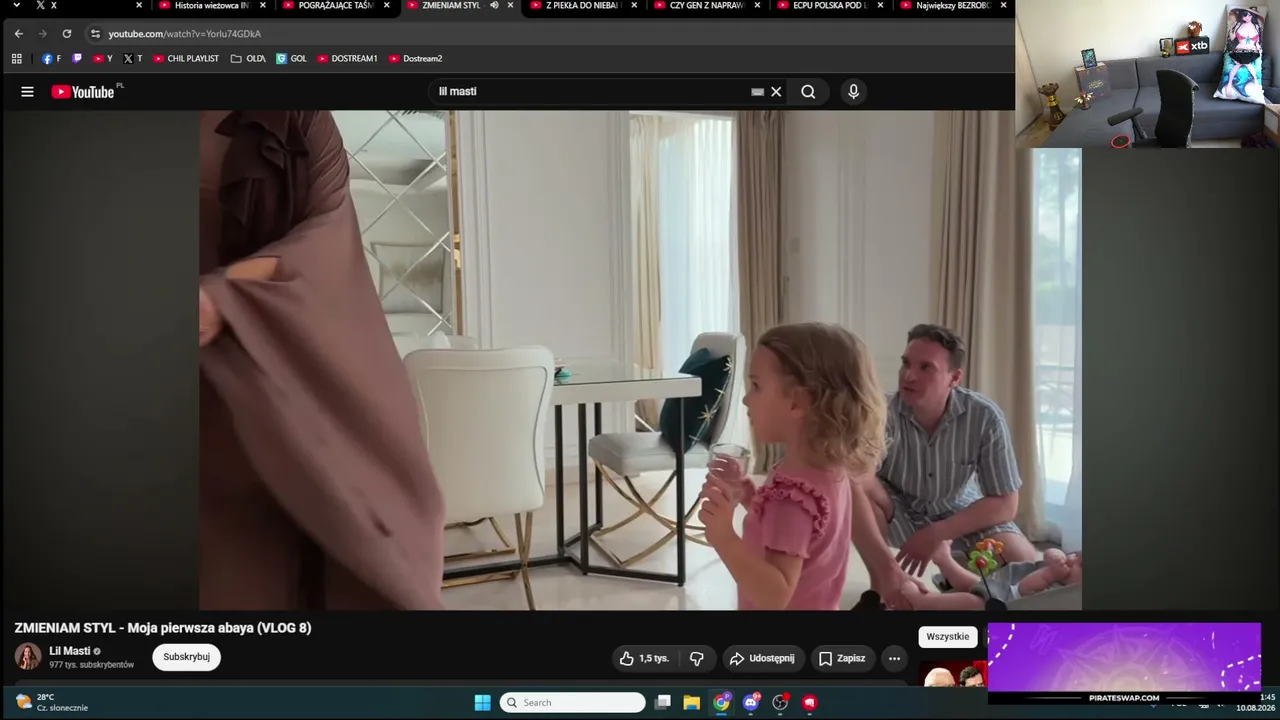Viewport: 1280px width, 720px height.
Task: Start voice search with the microphone
Action: [x=853, y=92]
